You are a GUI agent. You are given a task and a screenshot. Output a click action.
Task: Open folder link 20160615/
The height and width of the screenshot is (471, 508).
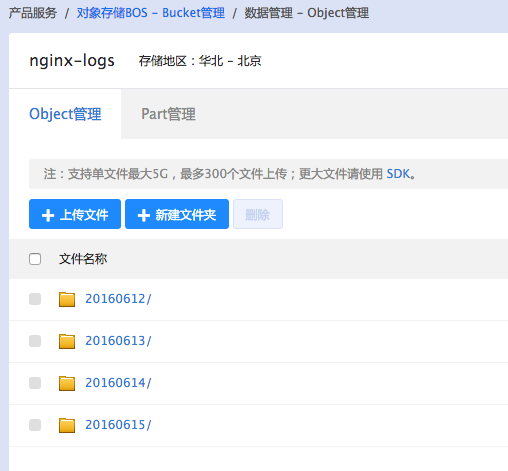click(x=118, y=425)
